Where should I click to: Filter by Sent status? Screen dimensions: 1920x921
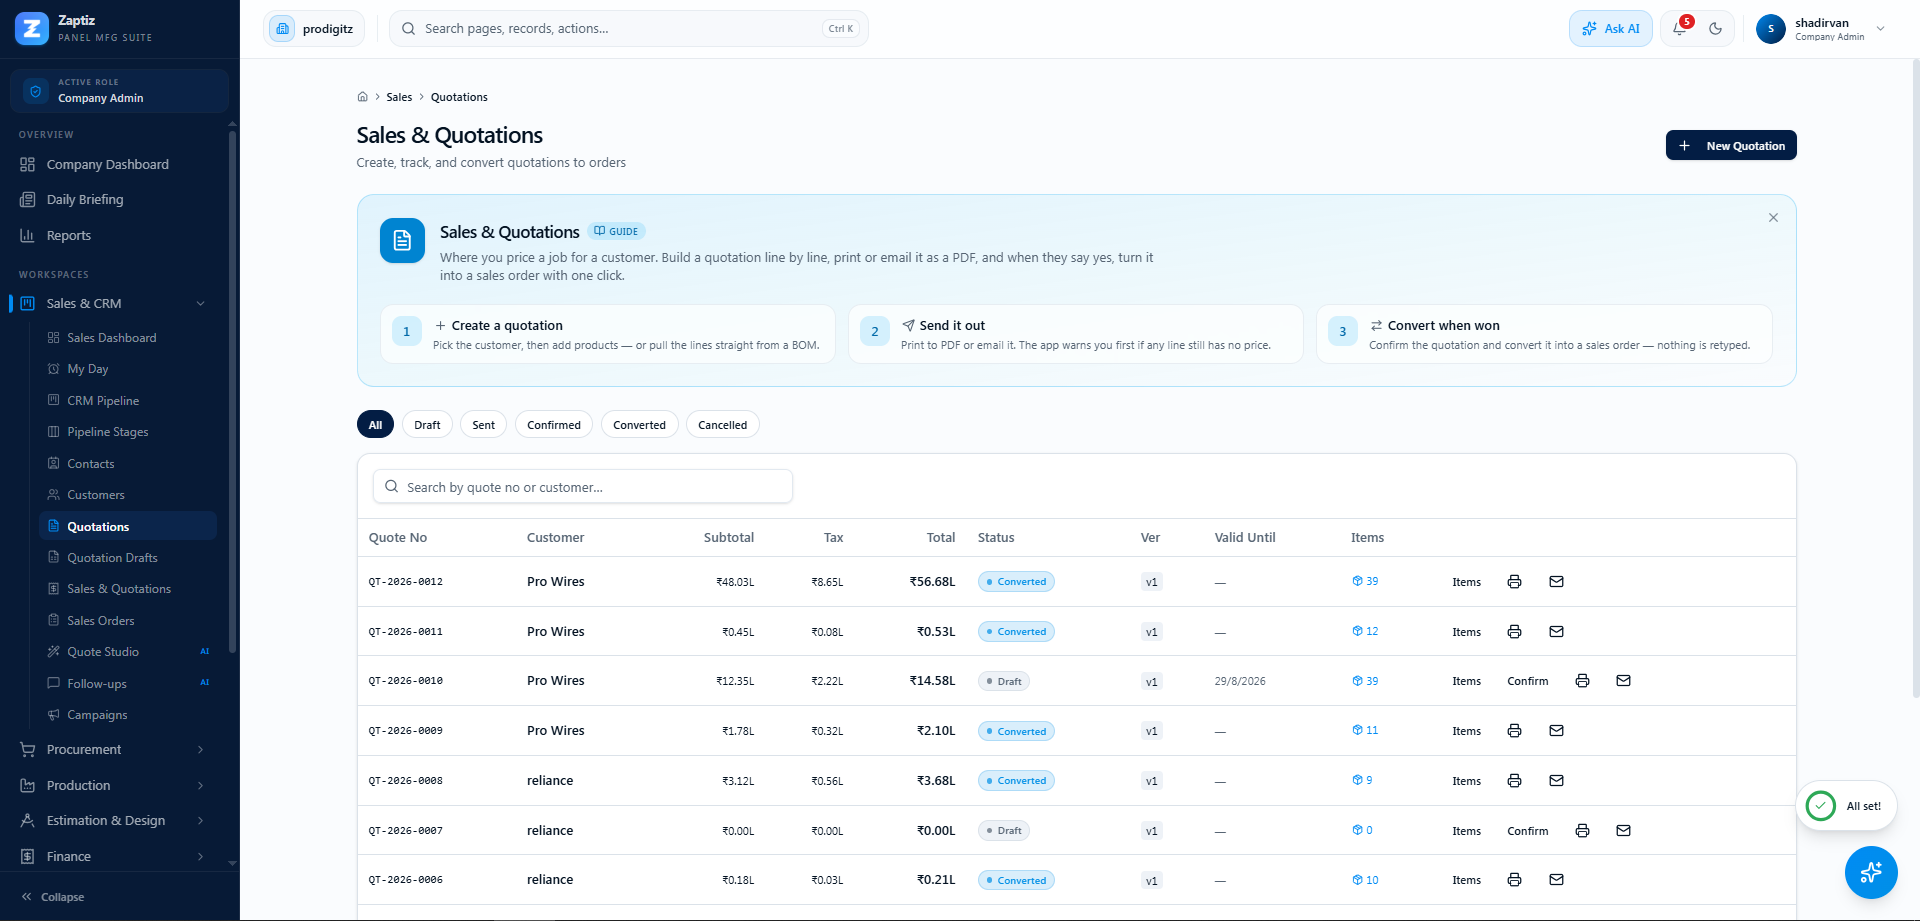point(483,425)
